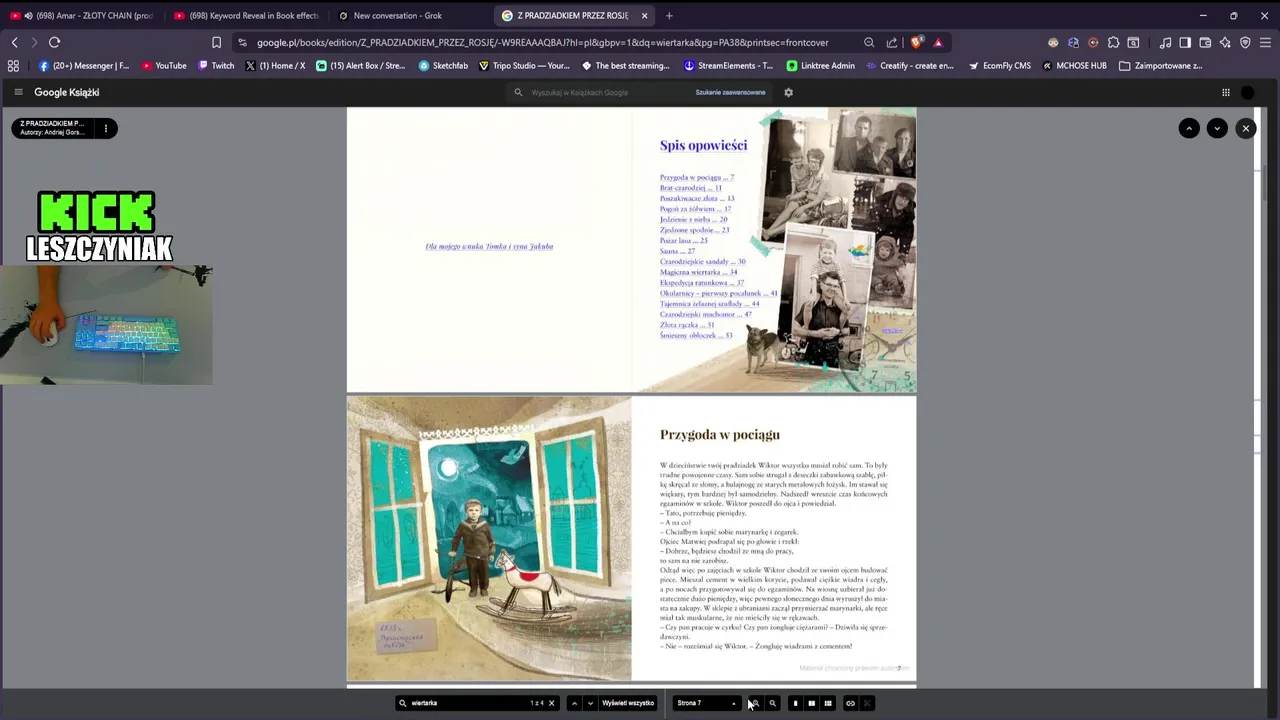The image size is (1280, 720).
Task: Switch to two-page view
Action: point(811,703)
